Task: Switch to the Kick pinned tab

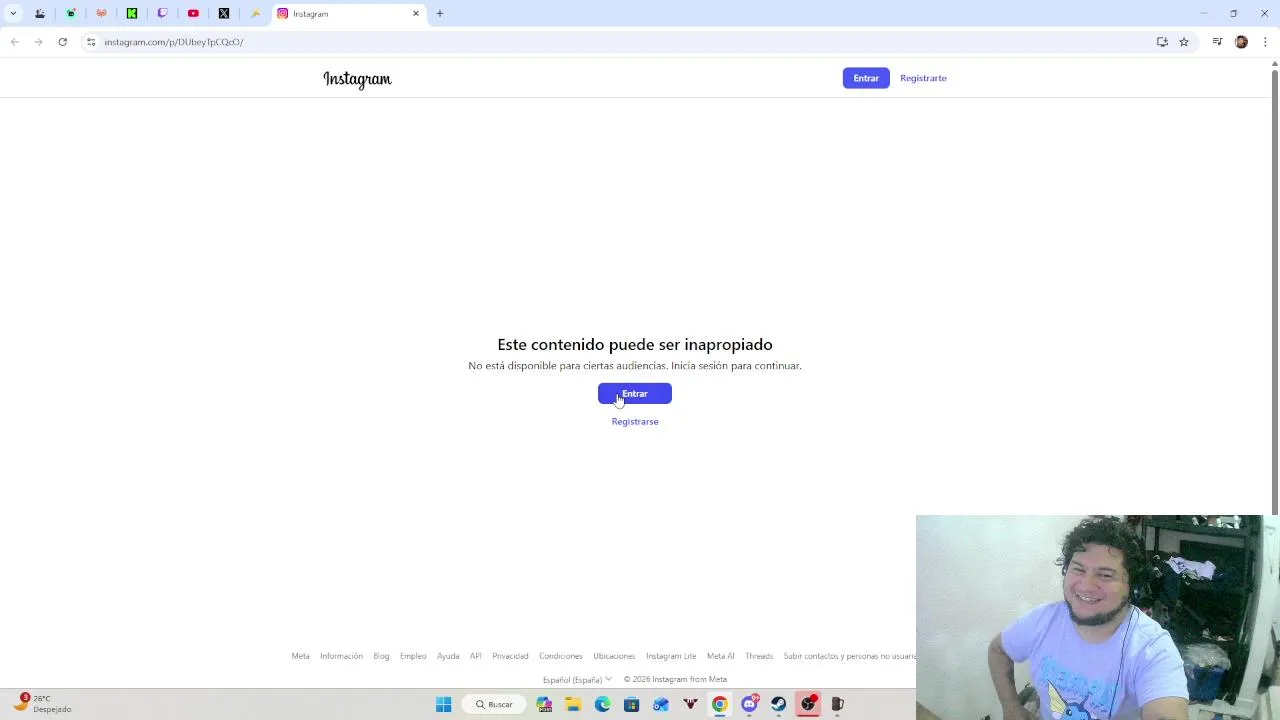Action: (x=132, y=14)
